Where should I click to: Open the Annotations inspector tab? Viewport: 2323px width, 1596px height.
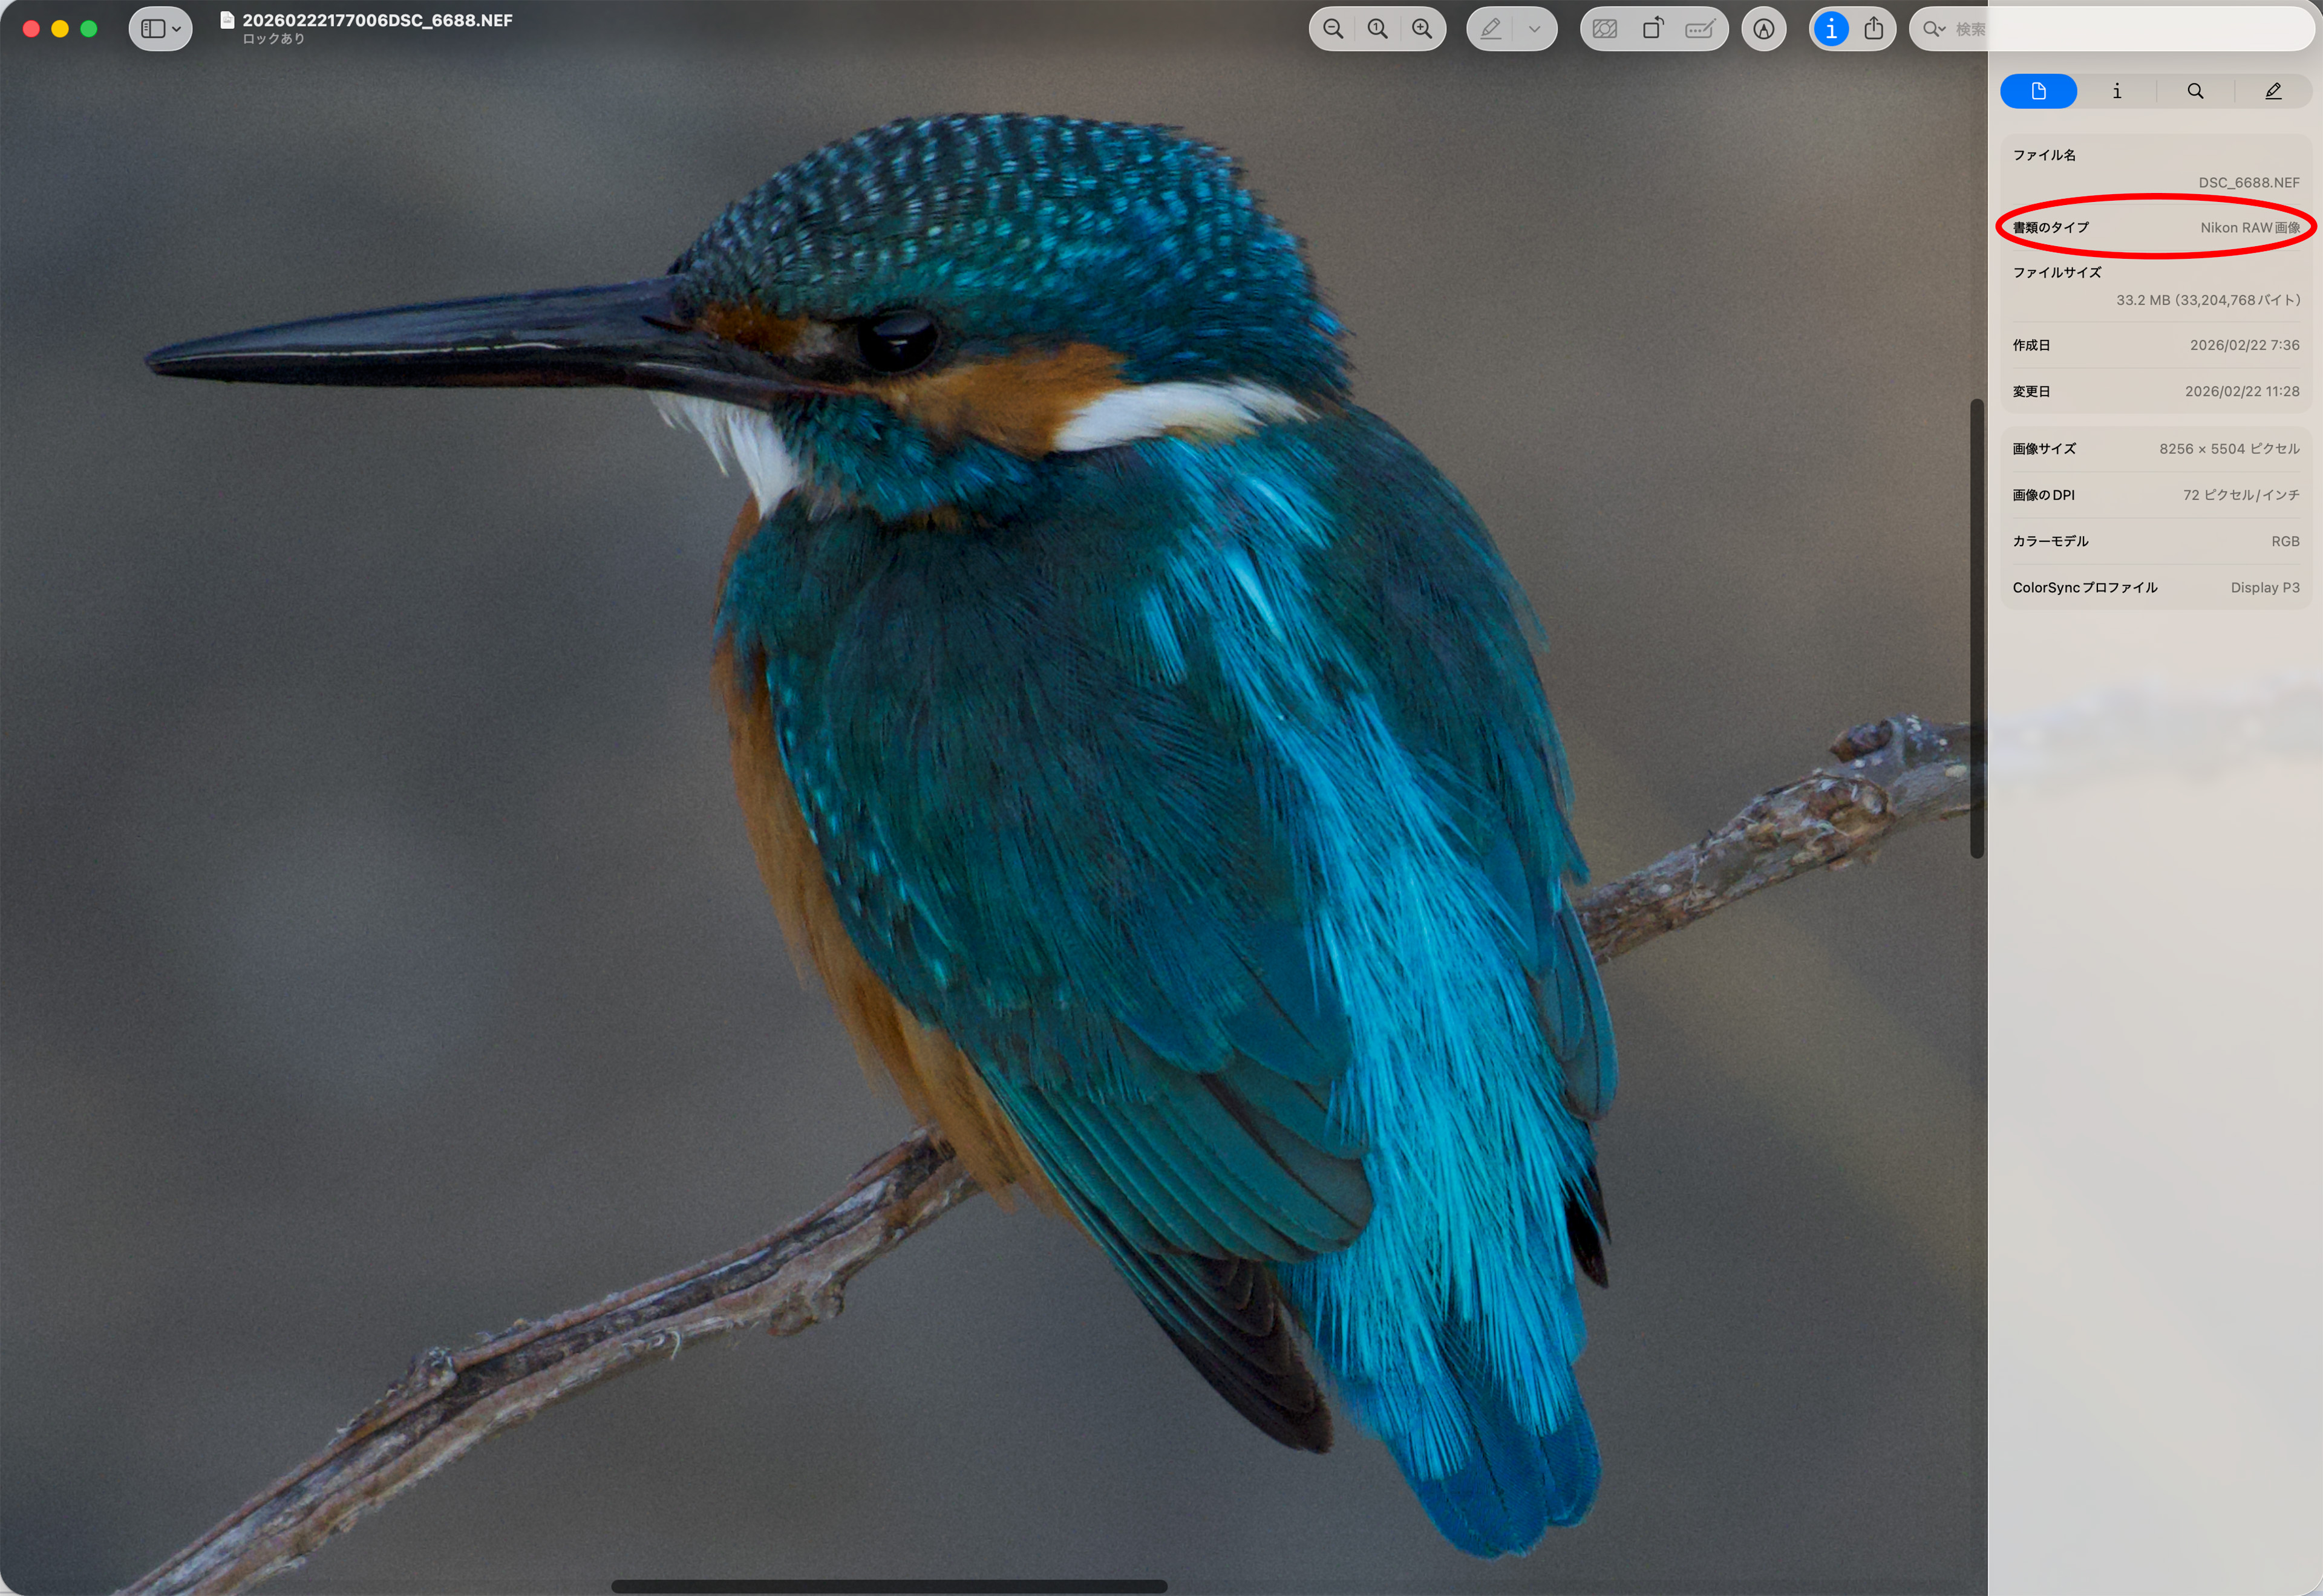click(x=2273, y=91)
